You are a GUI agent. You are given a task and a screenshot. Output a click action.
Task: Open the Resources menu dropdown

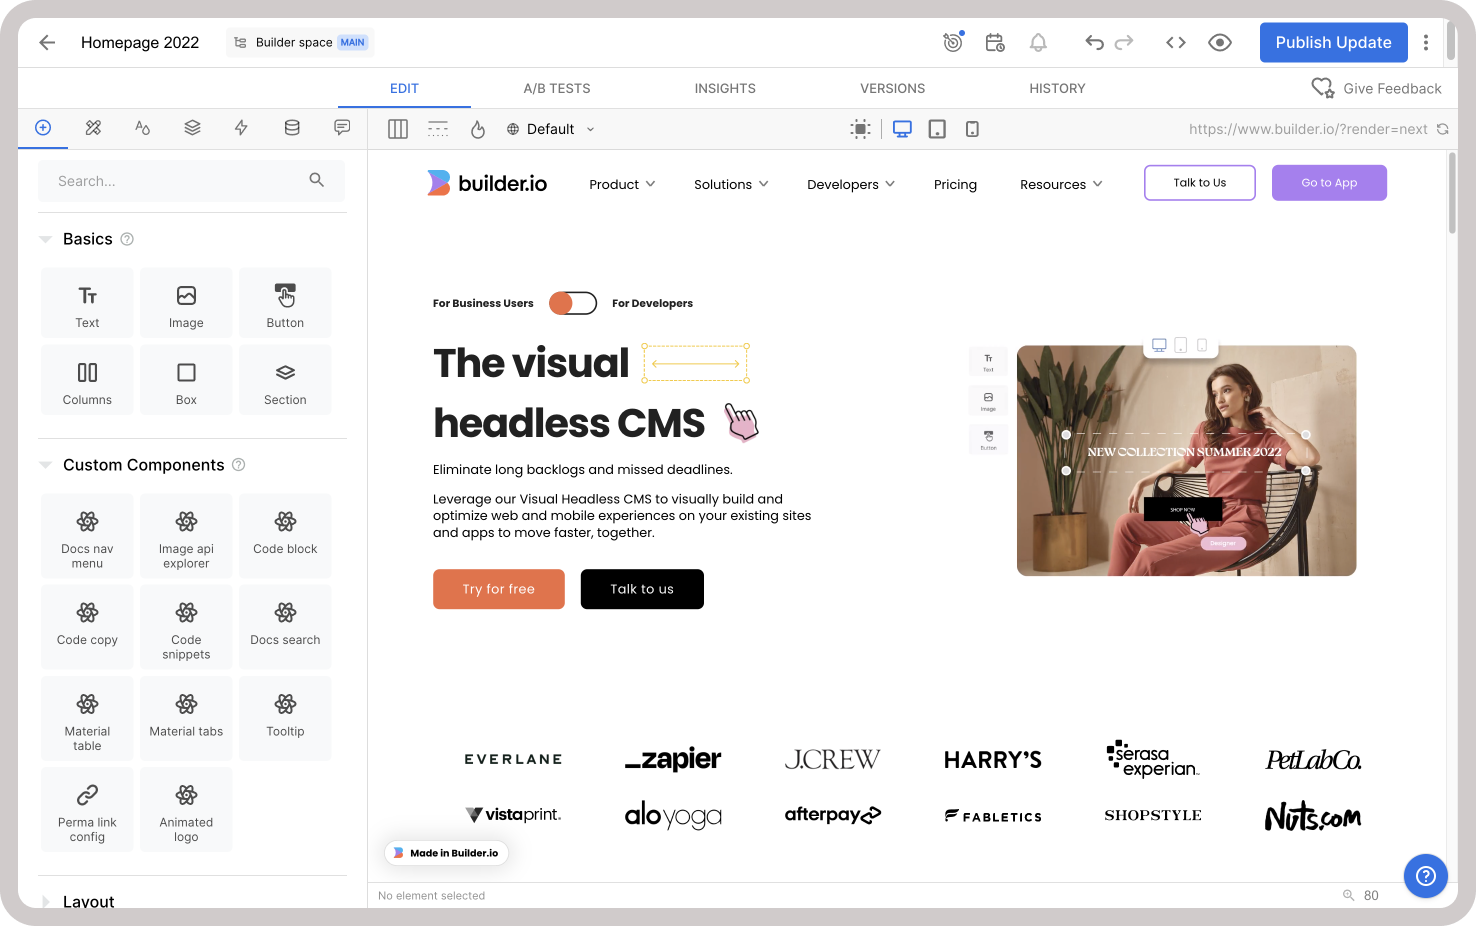[1061, 185]
